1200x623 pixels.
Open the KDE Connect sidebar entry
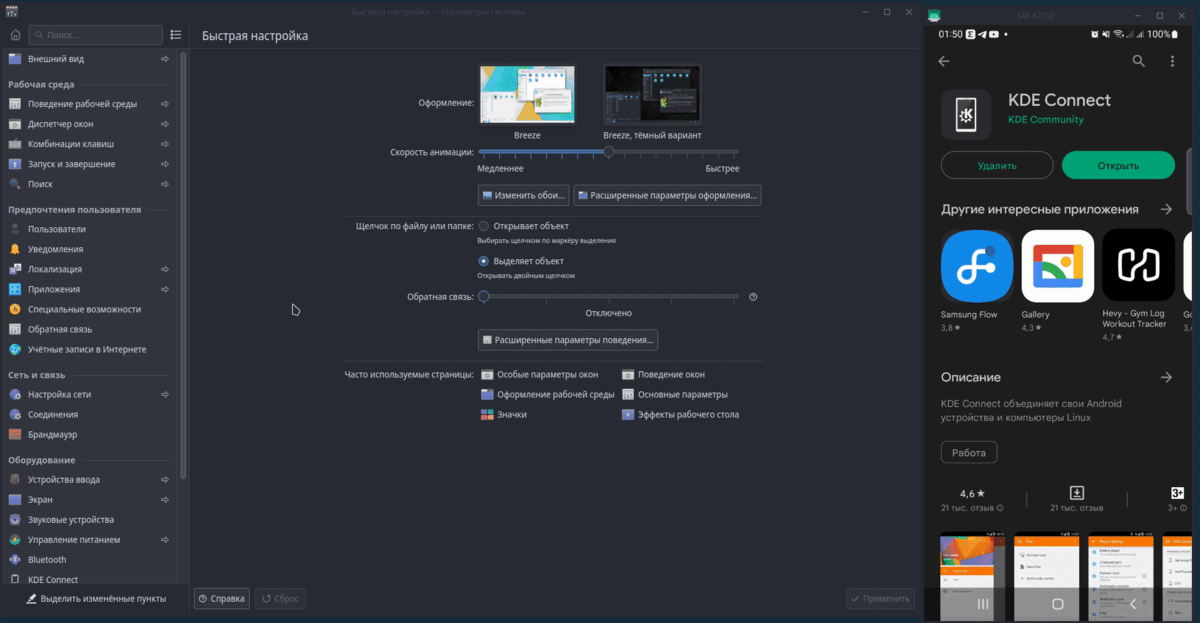pyautogui.click(x=90, y=579)
